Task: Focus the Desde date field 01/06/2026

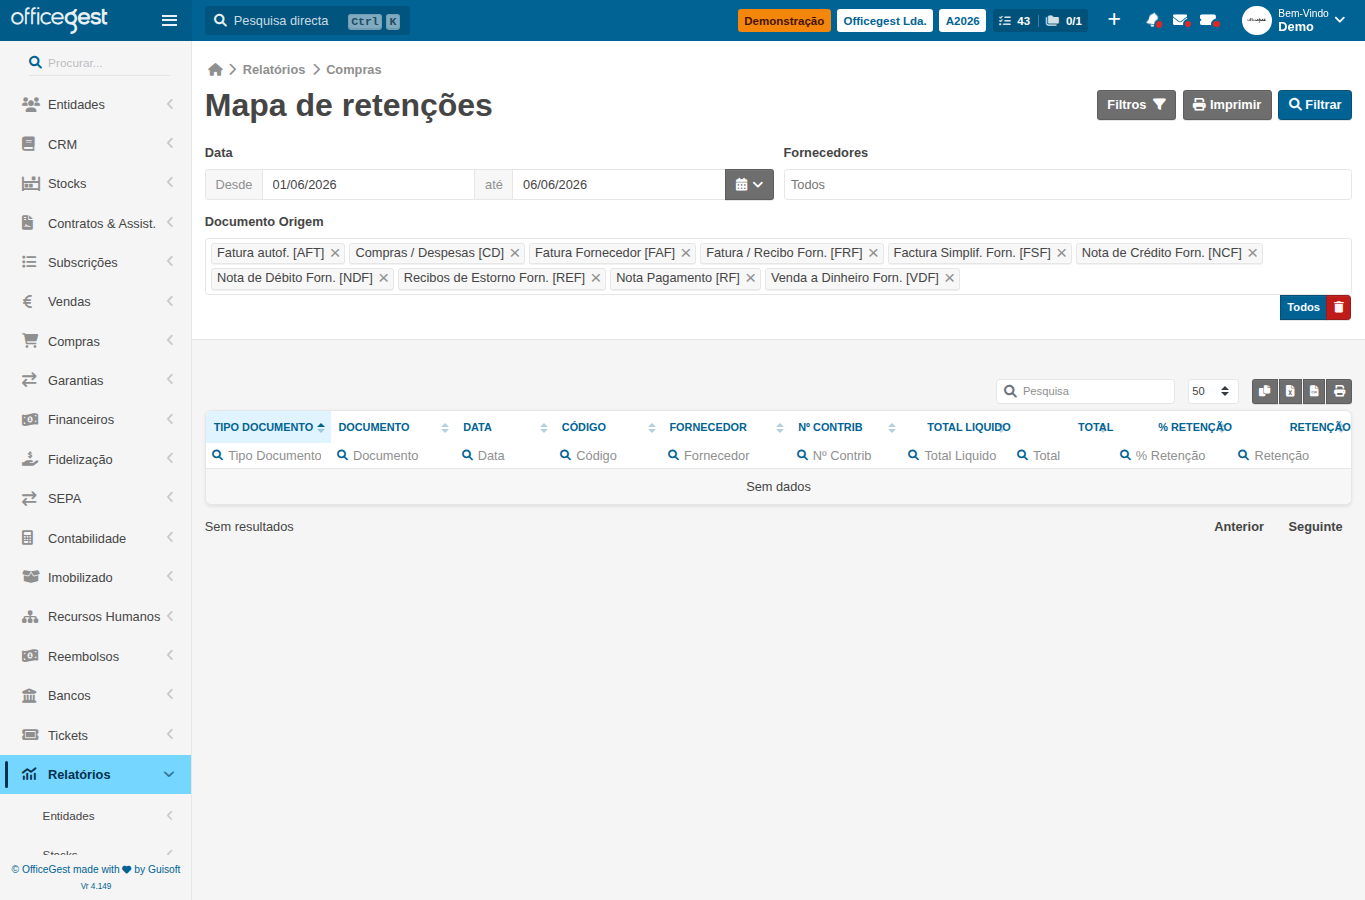Action: (368, 184)
